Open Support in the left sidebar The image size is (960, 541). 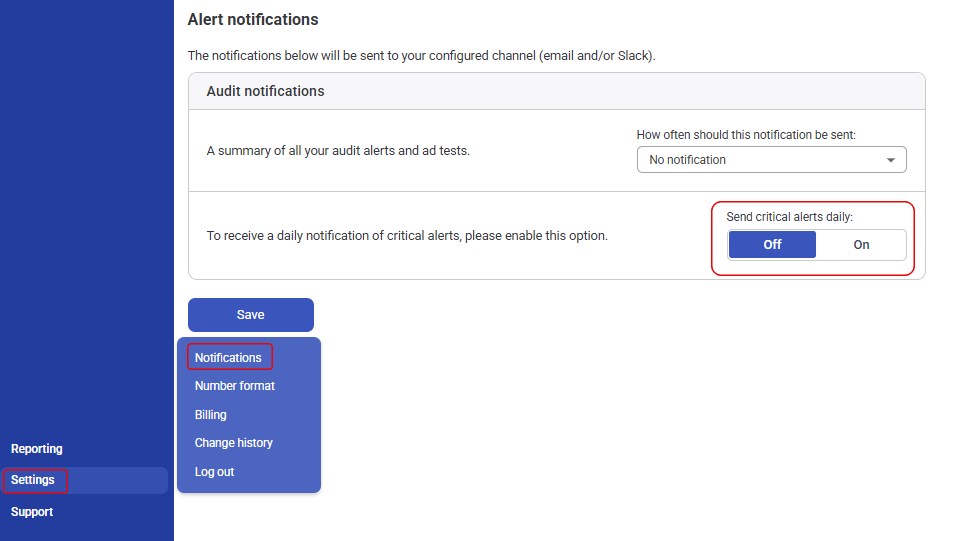(x=32, y=512)
